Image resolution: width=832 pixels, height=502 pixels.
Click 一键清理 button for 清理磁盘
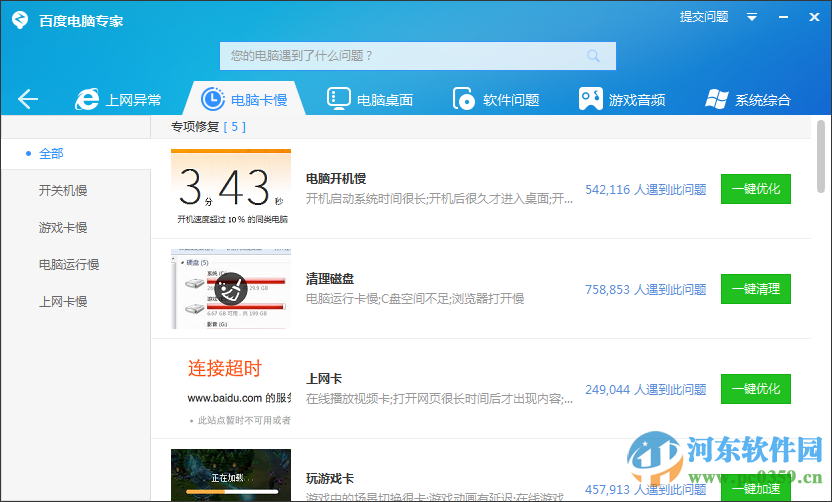756,289
